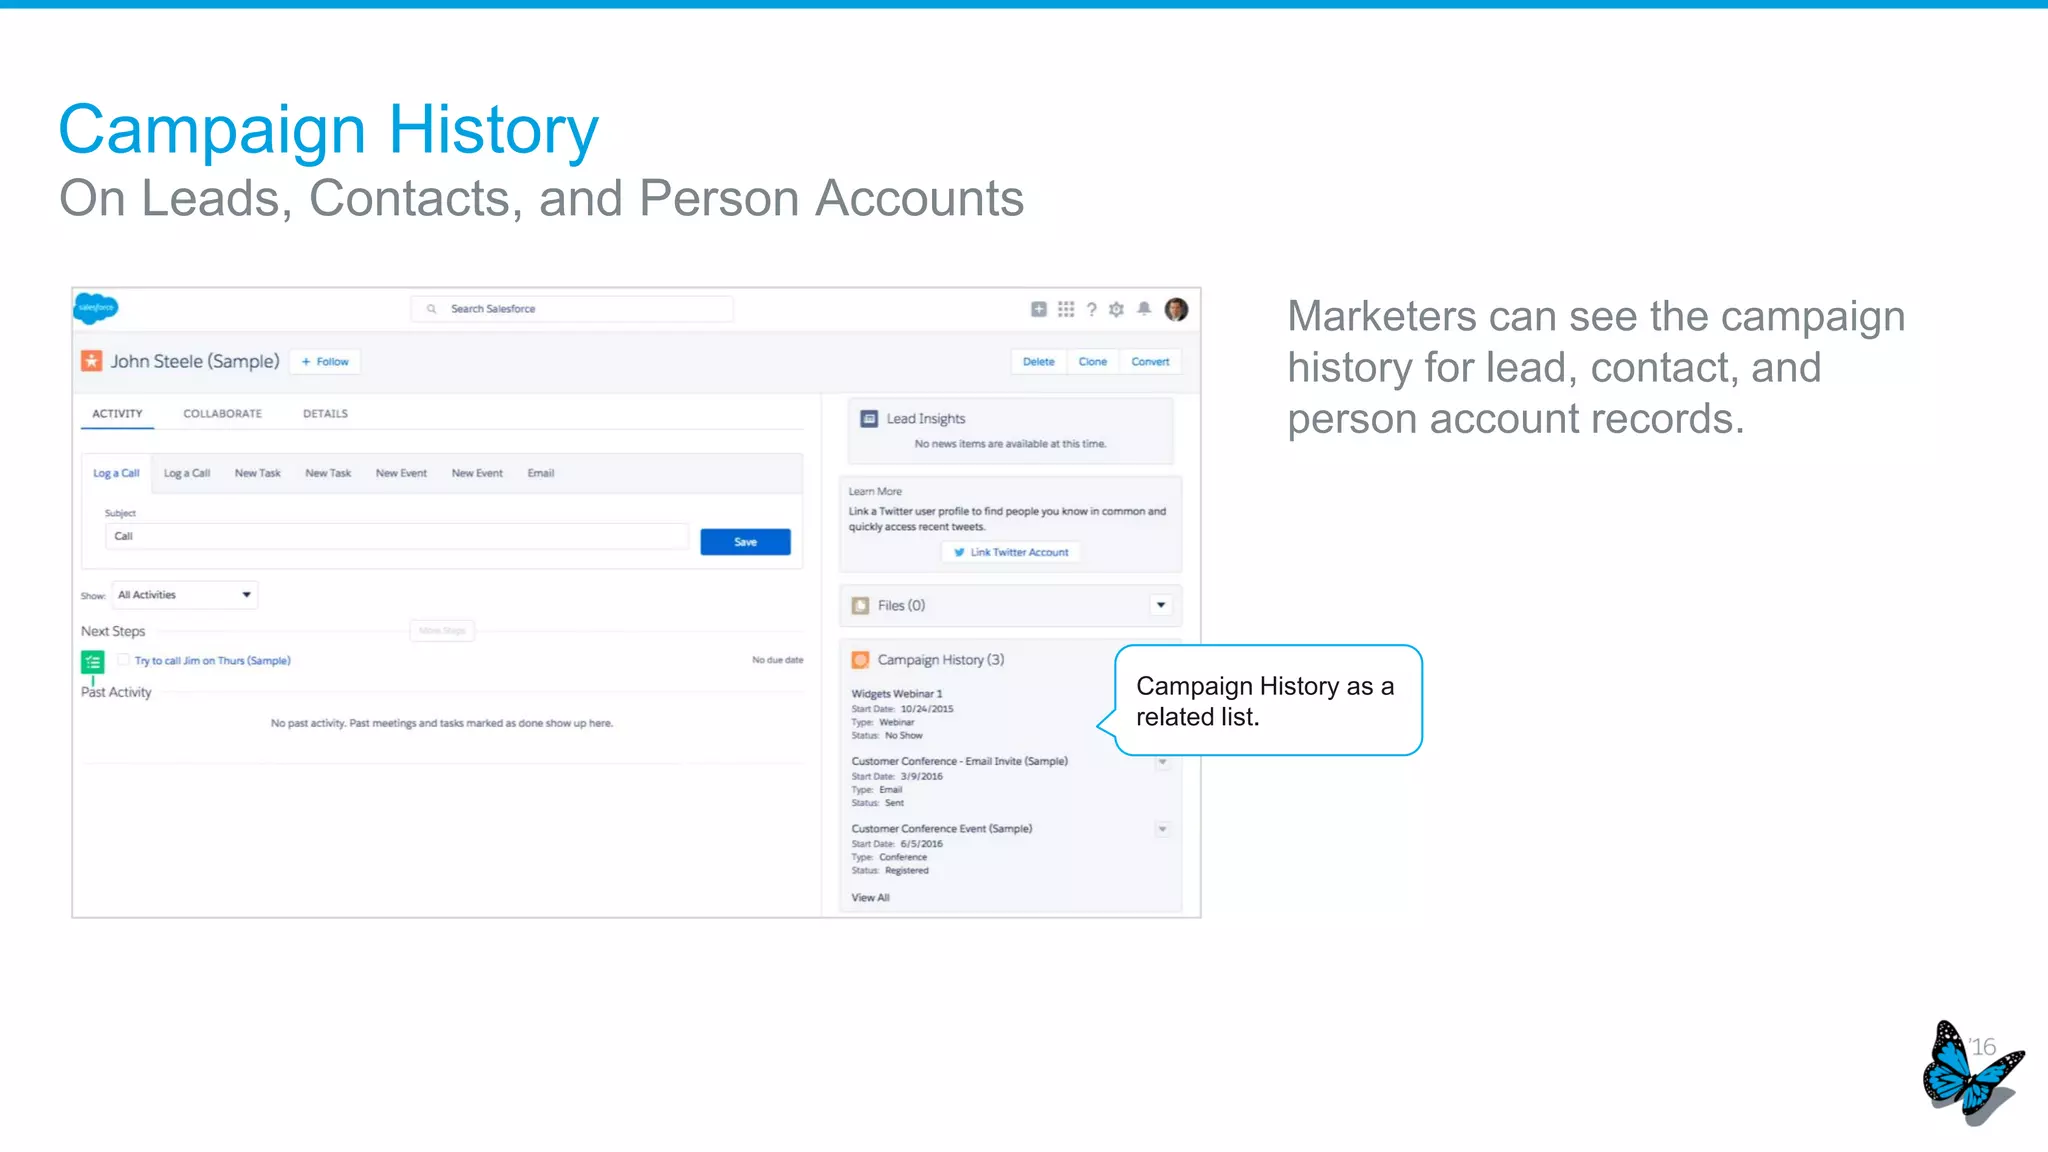This screenshot has width=2048, height=1152.
Task: Open Customer Conference Email Invite row menu
Action: 1162,762
